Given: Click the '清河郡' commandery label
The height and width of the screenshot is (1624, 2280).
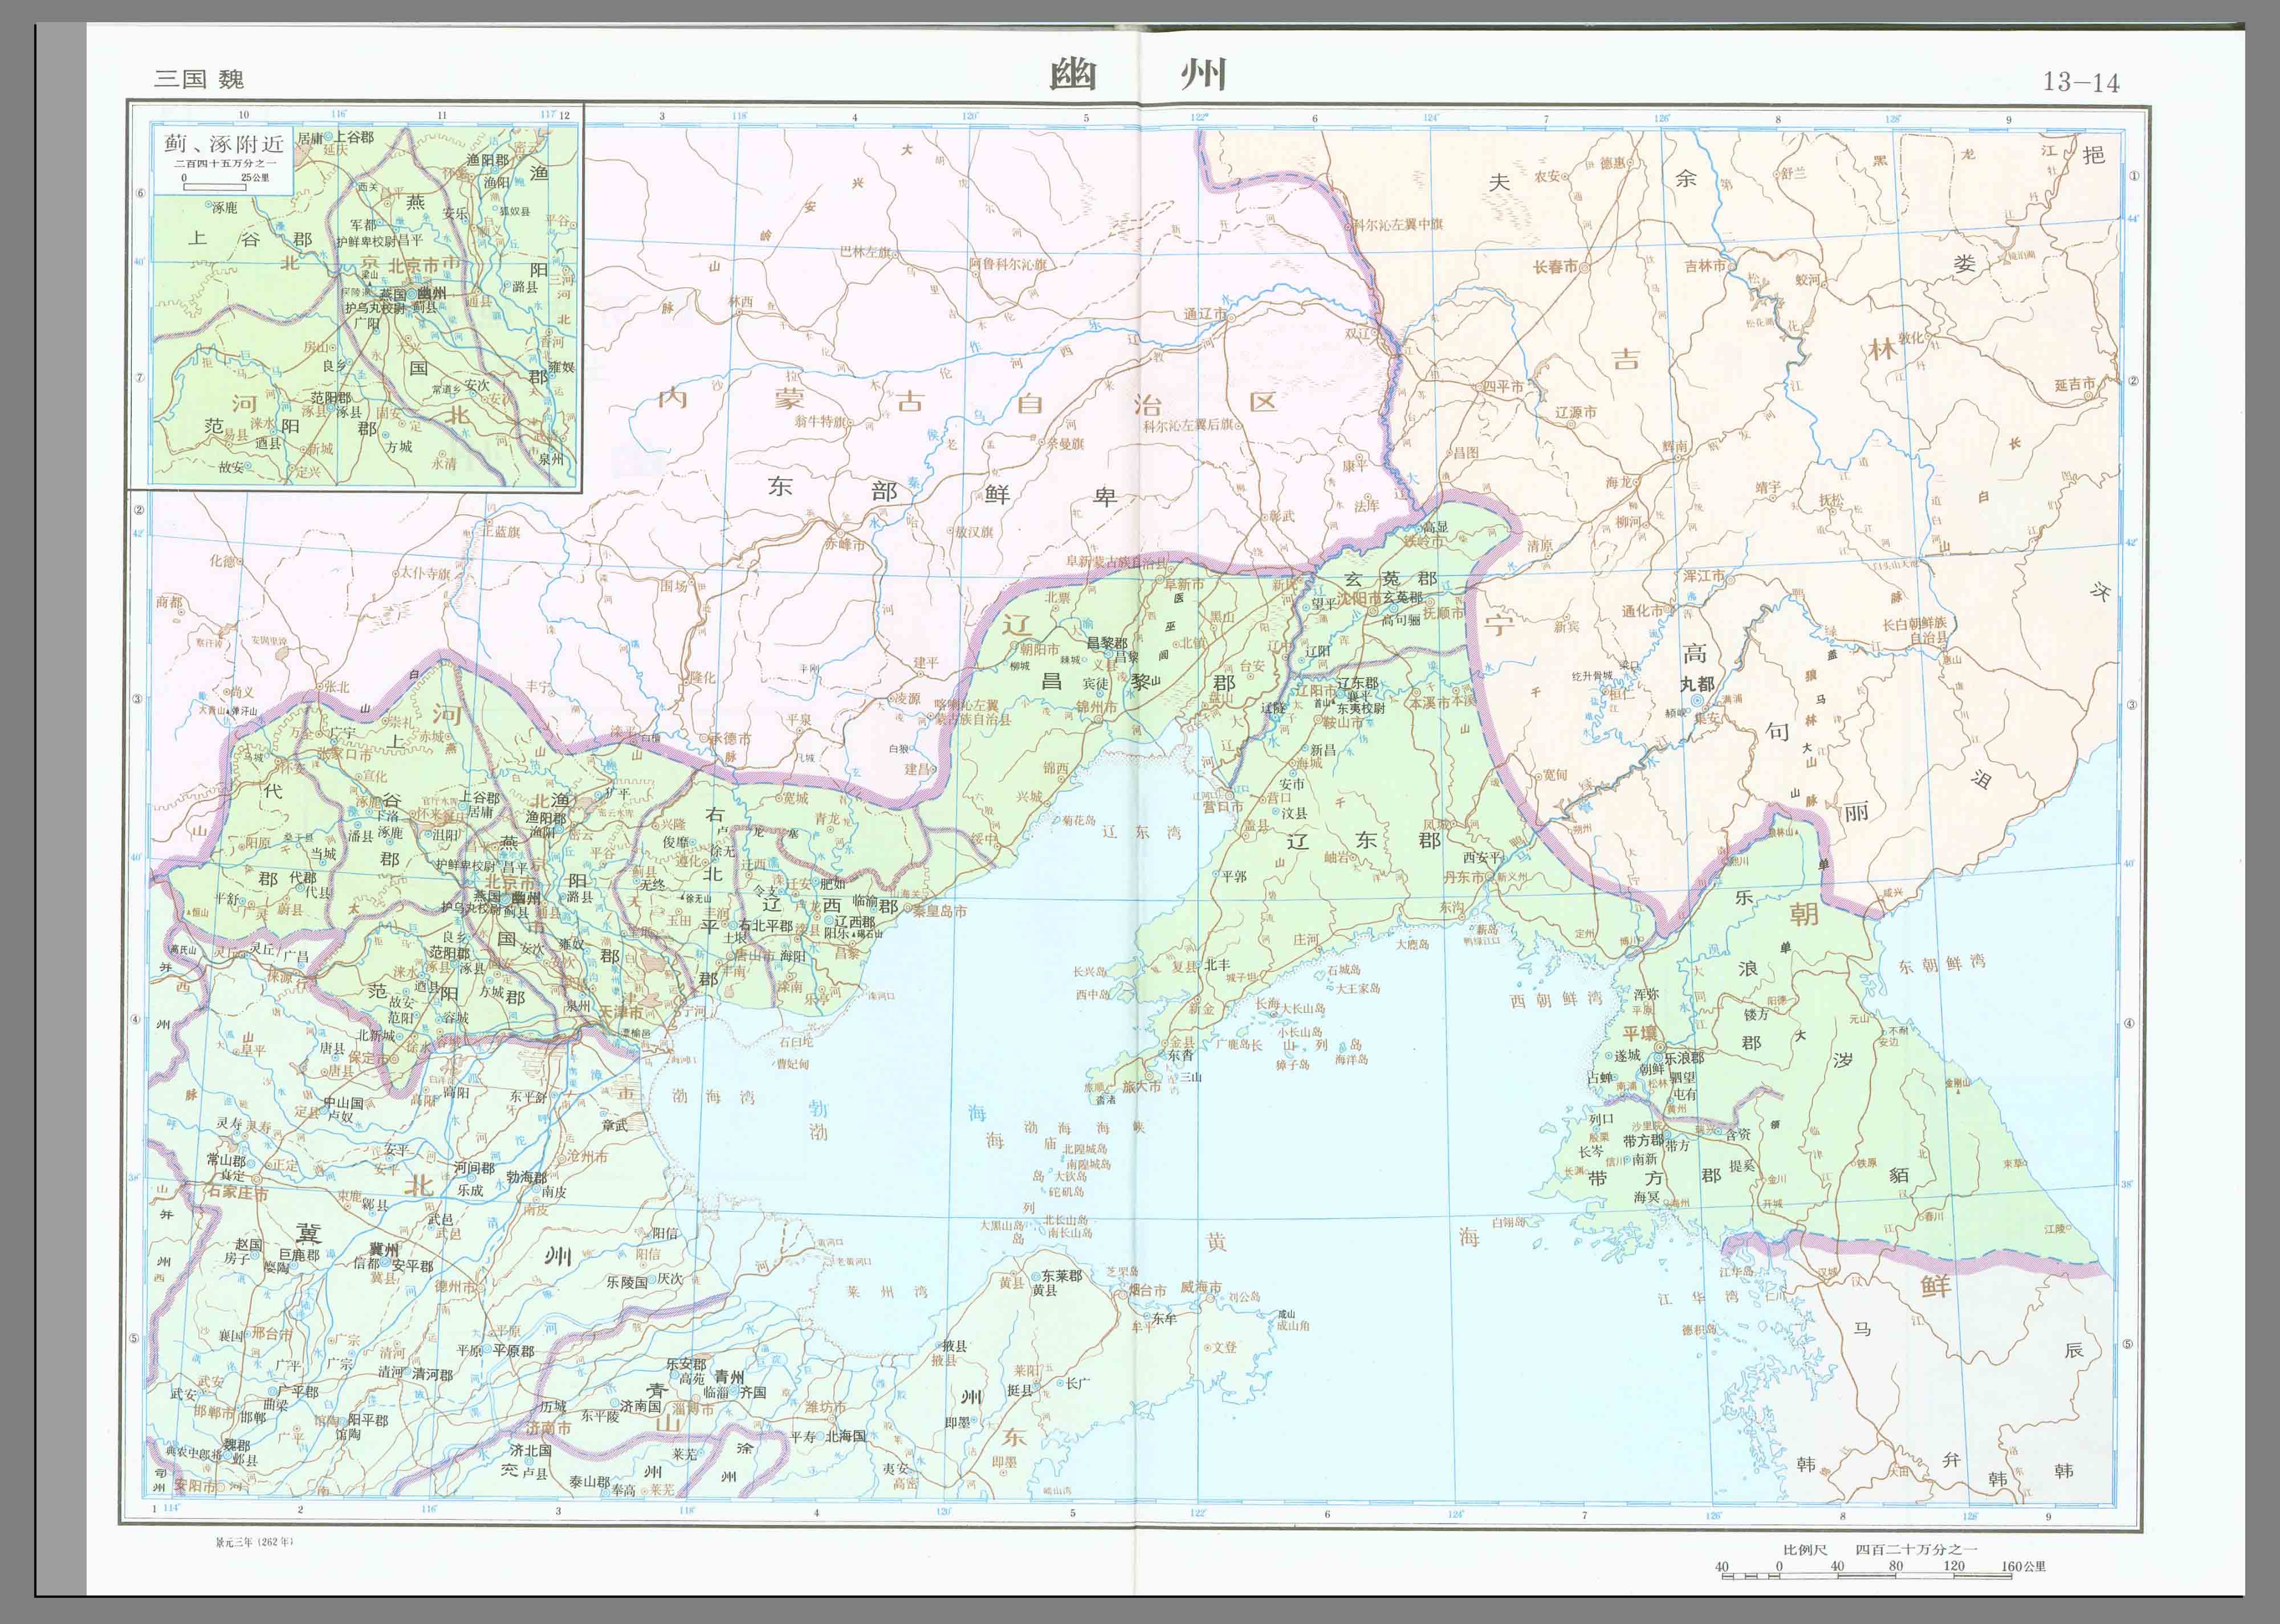Looking at the screenshot, I should (432, 1374).
